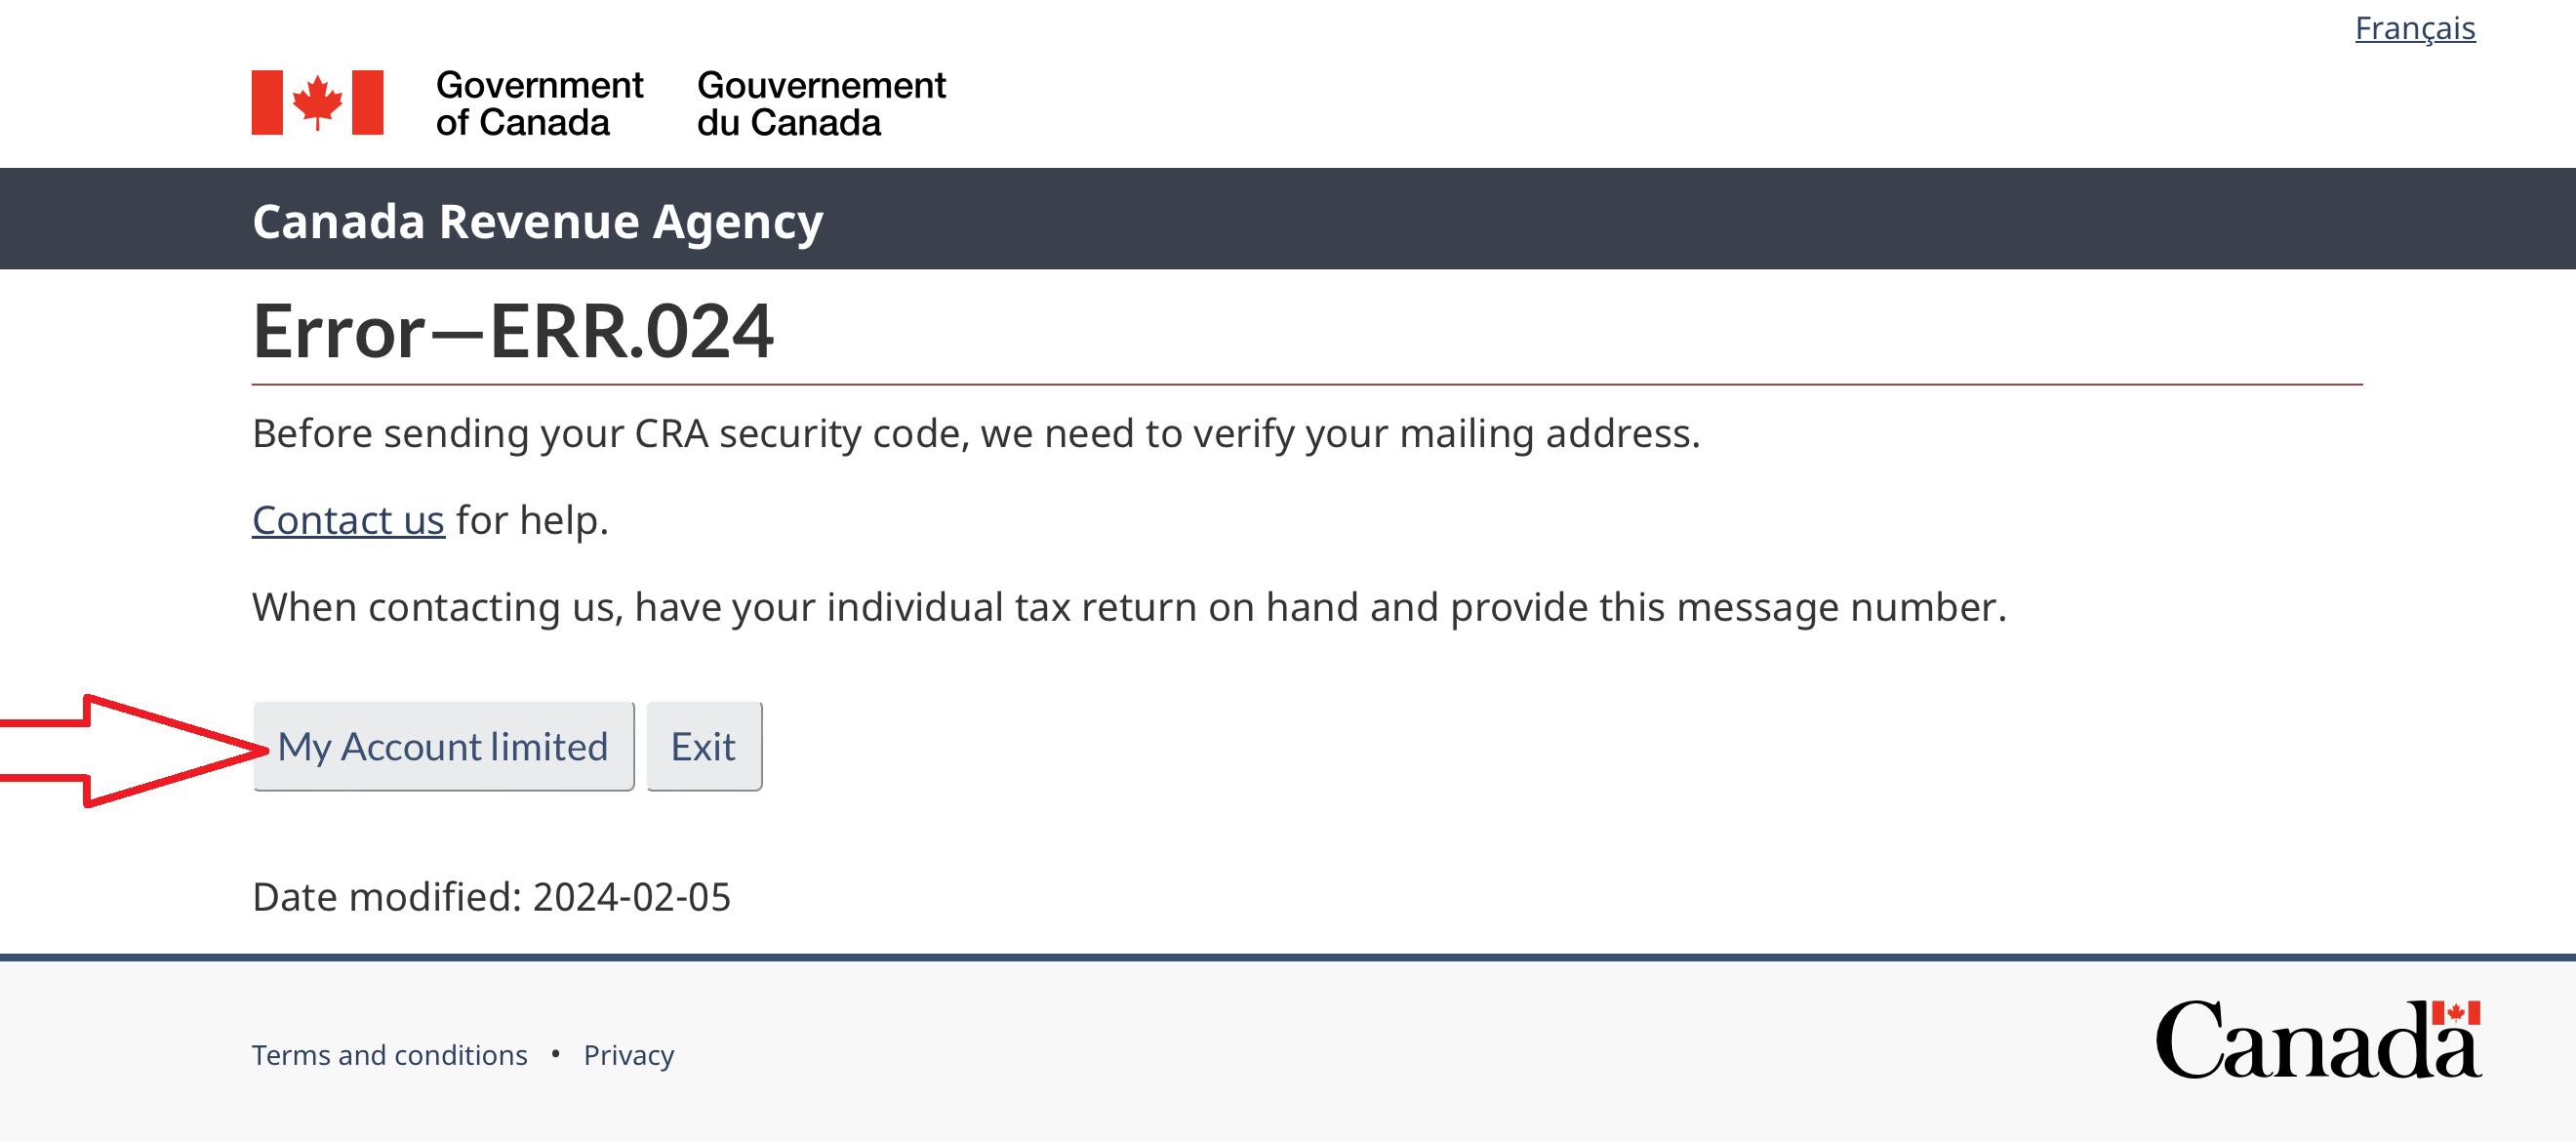Viewport: 2576px width, 1142px height.
Task: Click the Canada wordmark logo in the footer
Action: tap(2316, 1042)
